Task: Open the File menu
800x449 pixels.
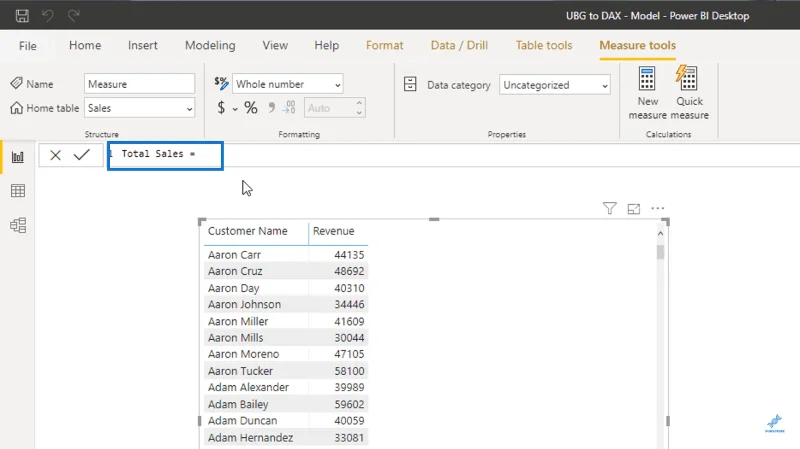Action: click(x=28, y=46)
